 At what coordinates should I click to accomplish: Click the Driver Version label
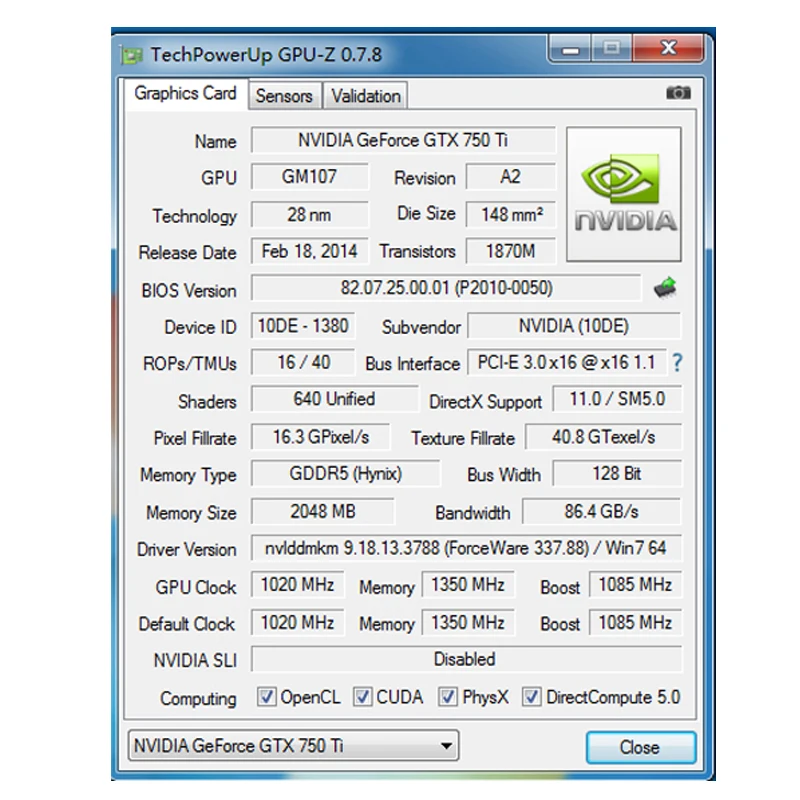pos(186,549)
